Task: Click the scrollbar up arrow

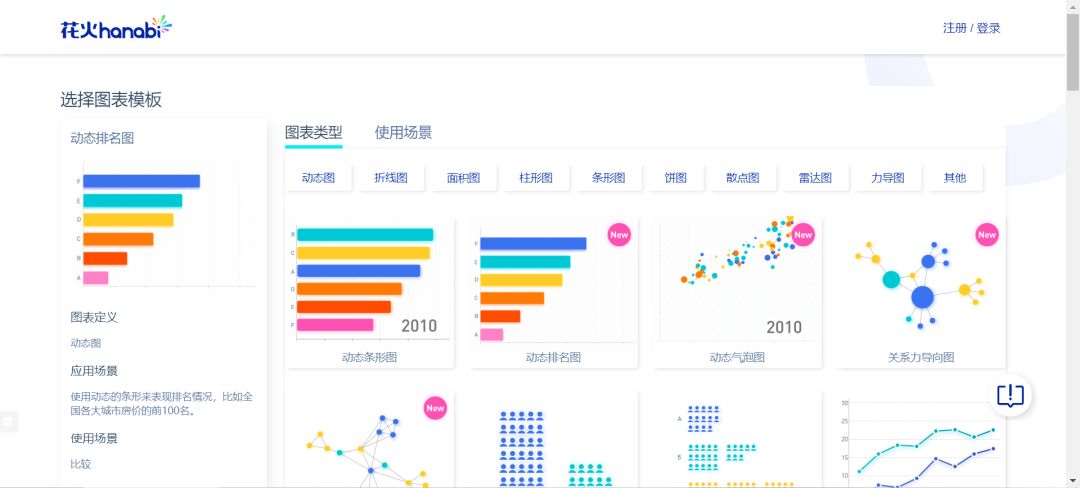Action: 1072,6
